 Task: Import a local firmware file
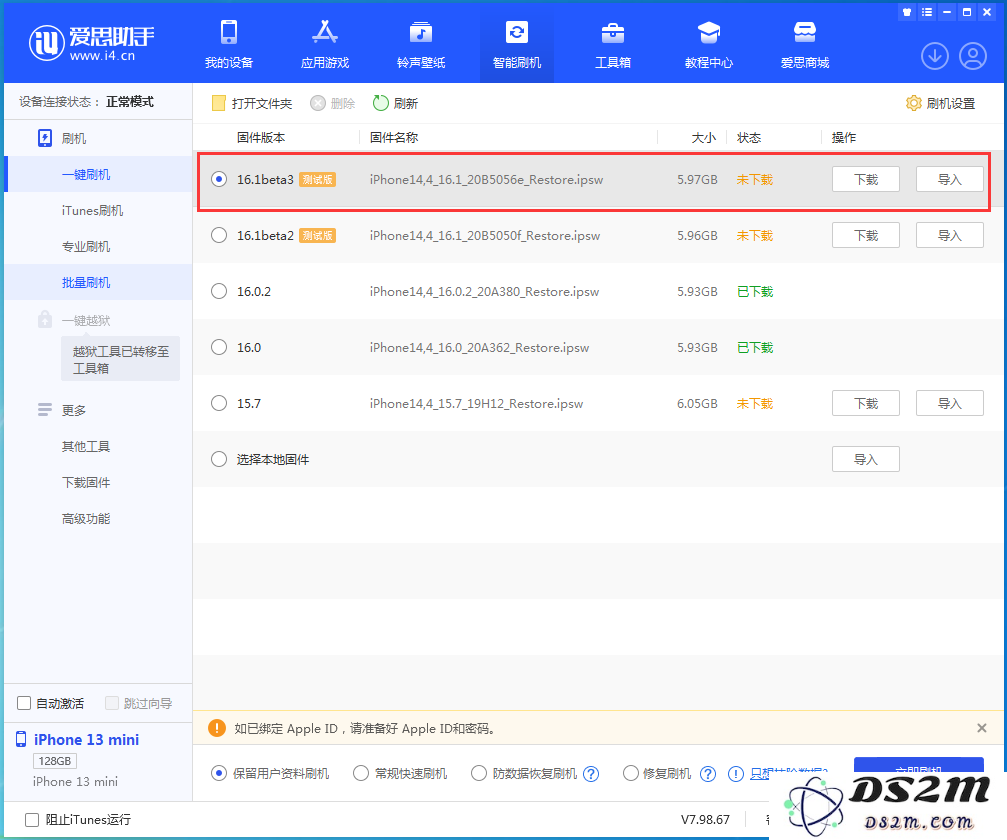pyautogui.click(x=866, y=459)
